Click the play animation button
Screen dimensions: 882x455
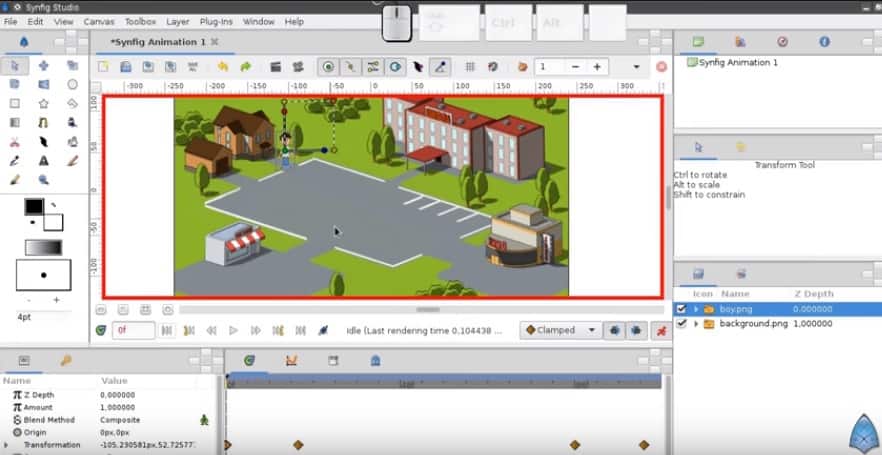233,331
